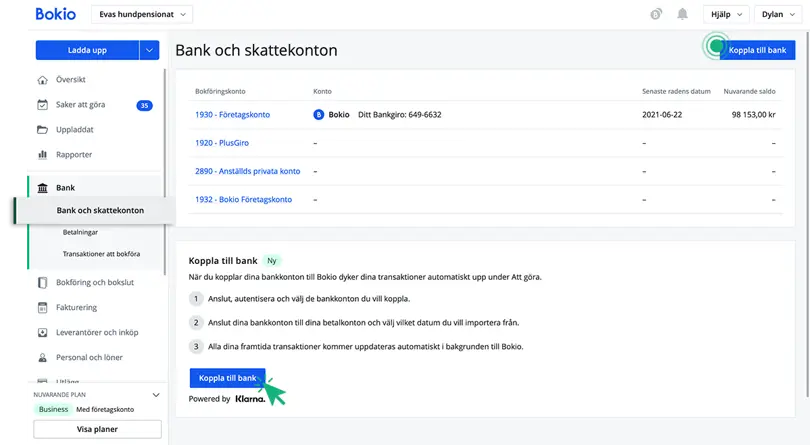
Task: Expand the Ladda upp arrow dropdown
Action: [x=149, y=50]
